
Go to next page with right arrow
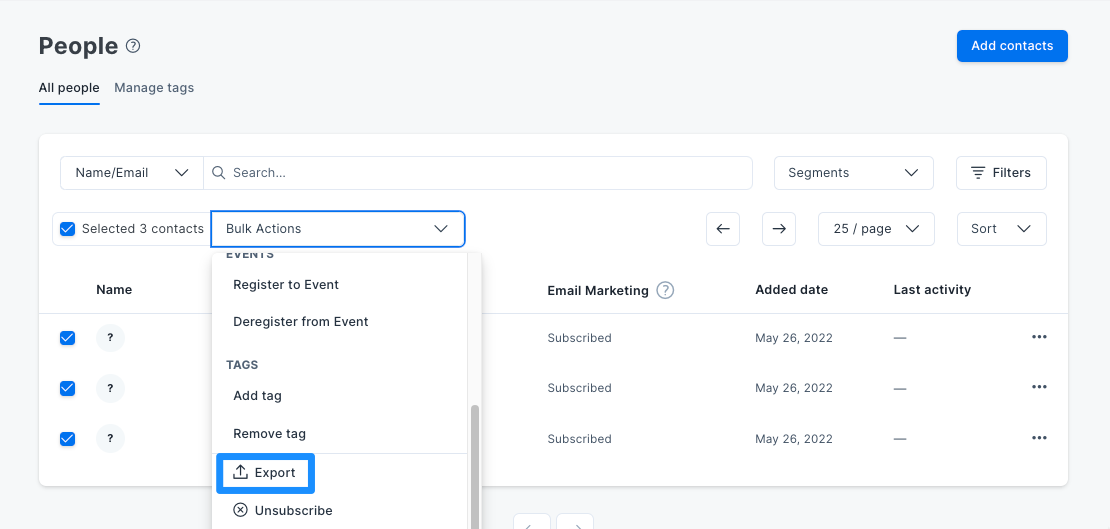[779, 229]
